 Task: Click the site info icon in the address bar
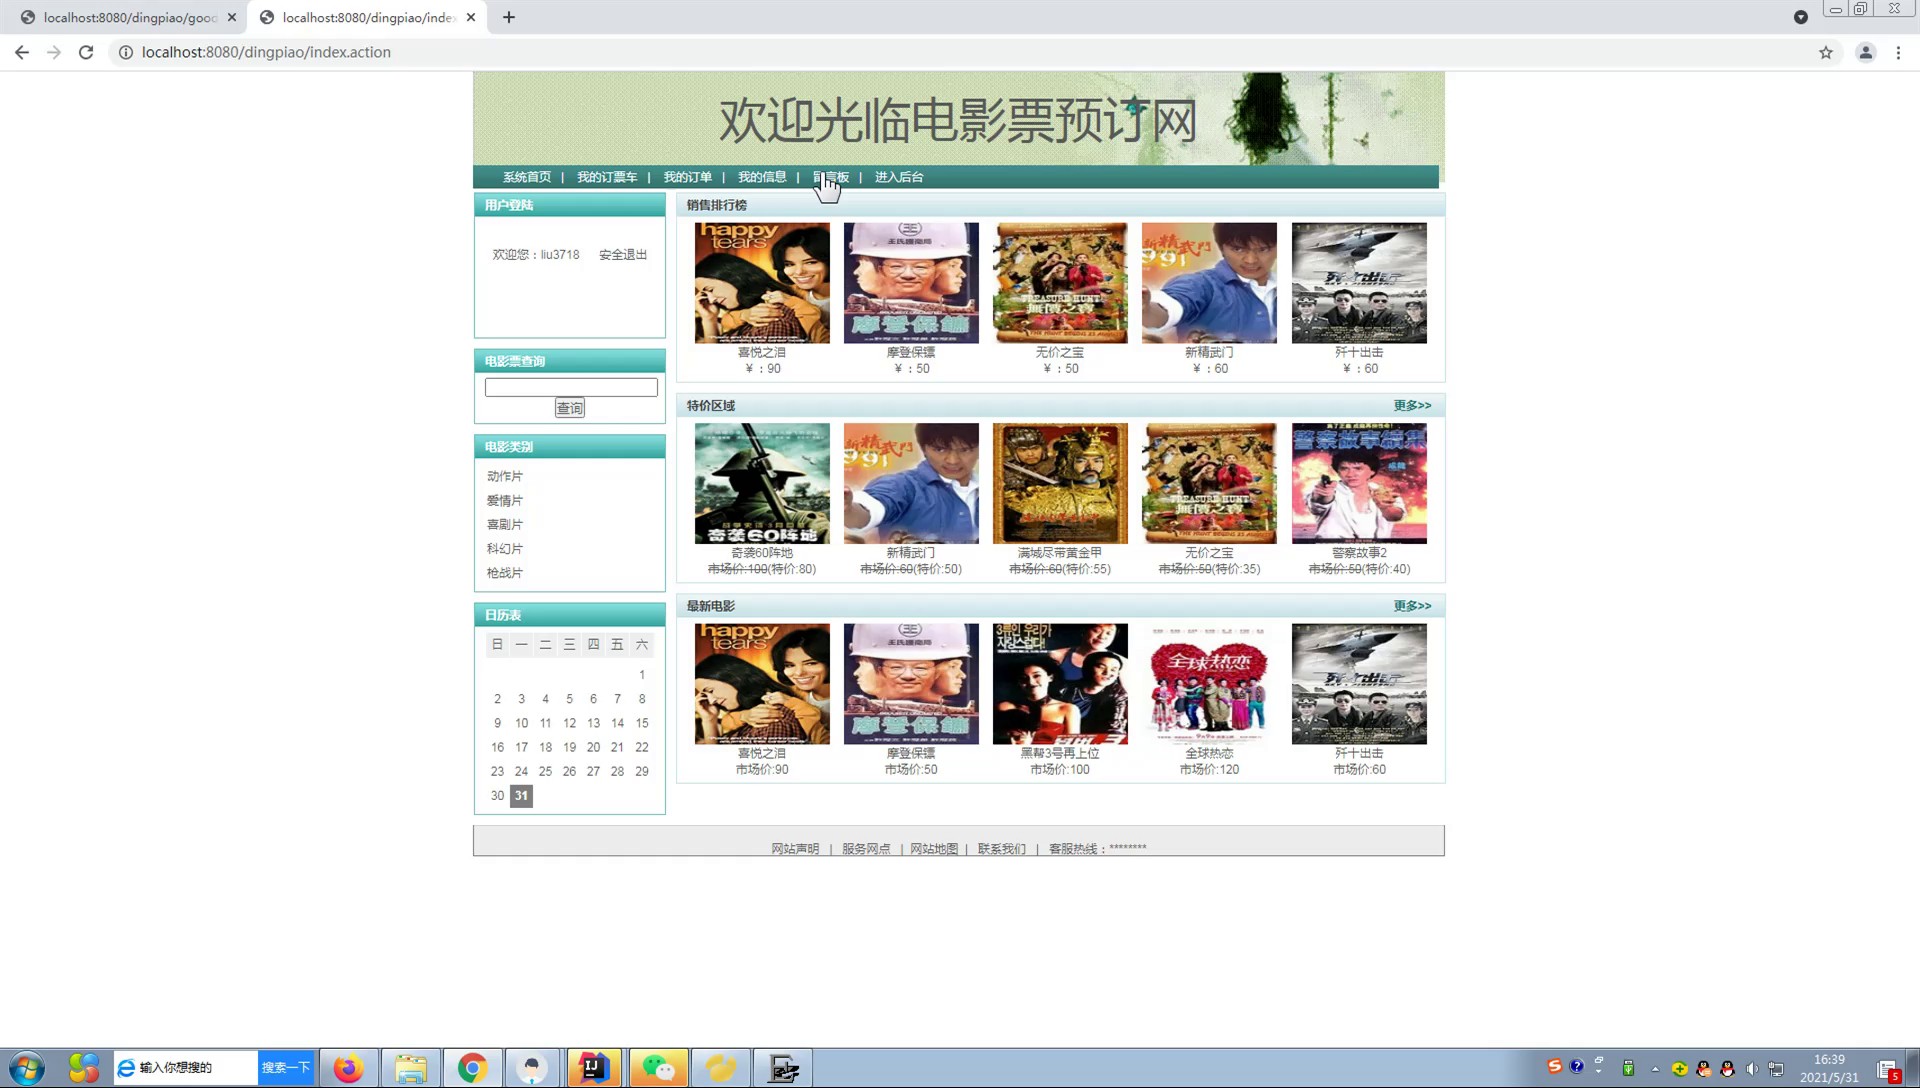126,52
